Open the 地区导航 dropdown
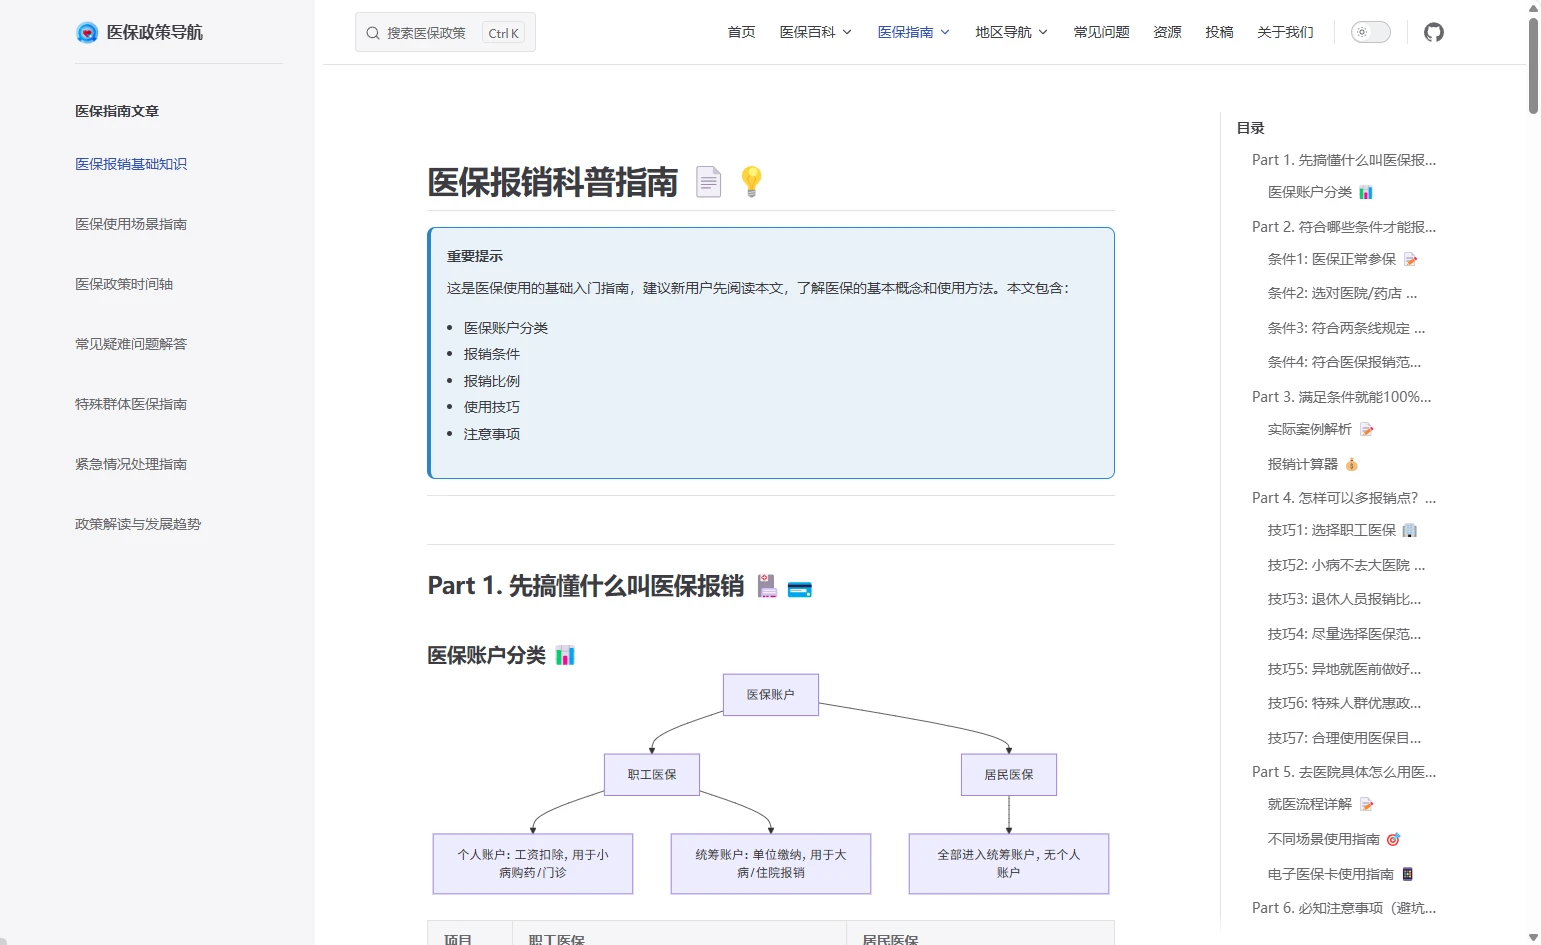The height and width of the screenshot is (945, 1541). click(x=1011, y=32)
